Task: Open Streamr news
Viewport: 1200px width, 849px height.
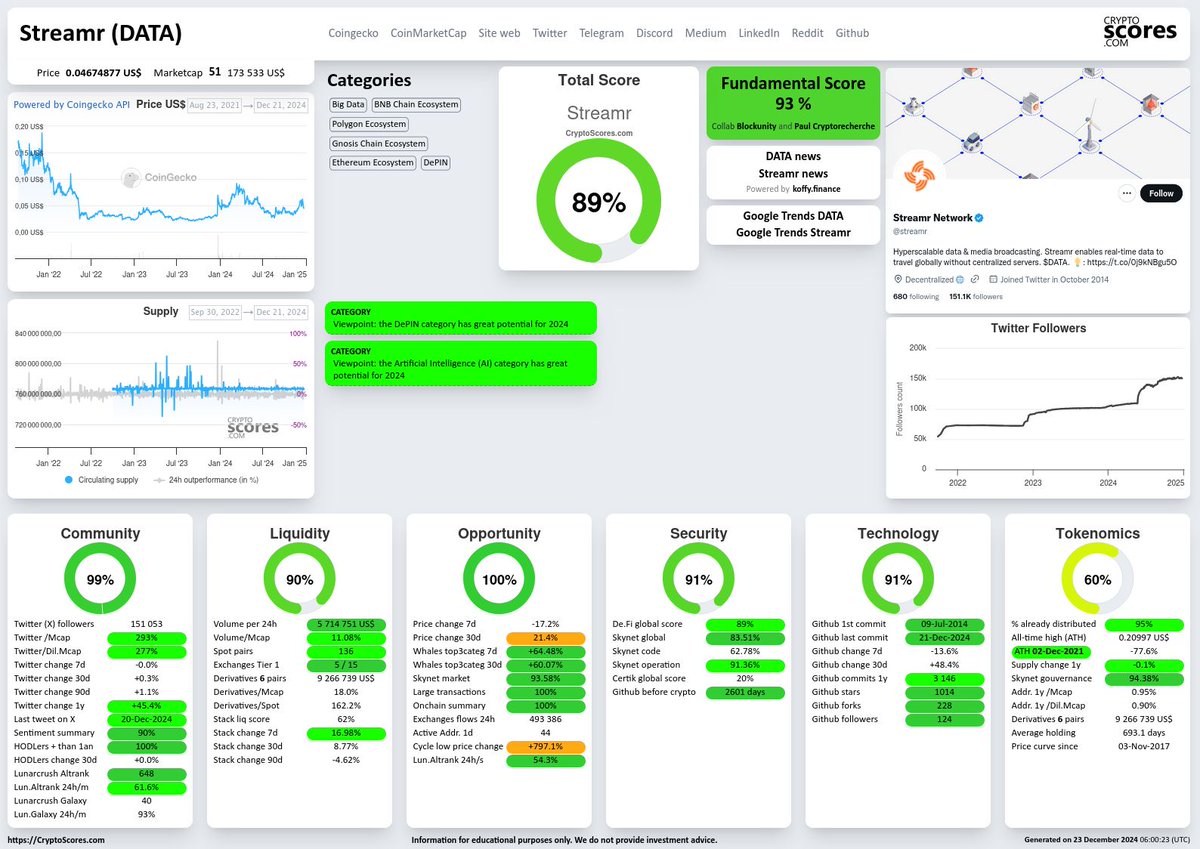Action: coord(793,173)
